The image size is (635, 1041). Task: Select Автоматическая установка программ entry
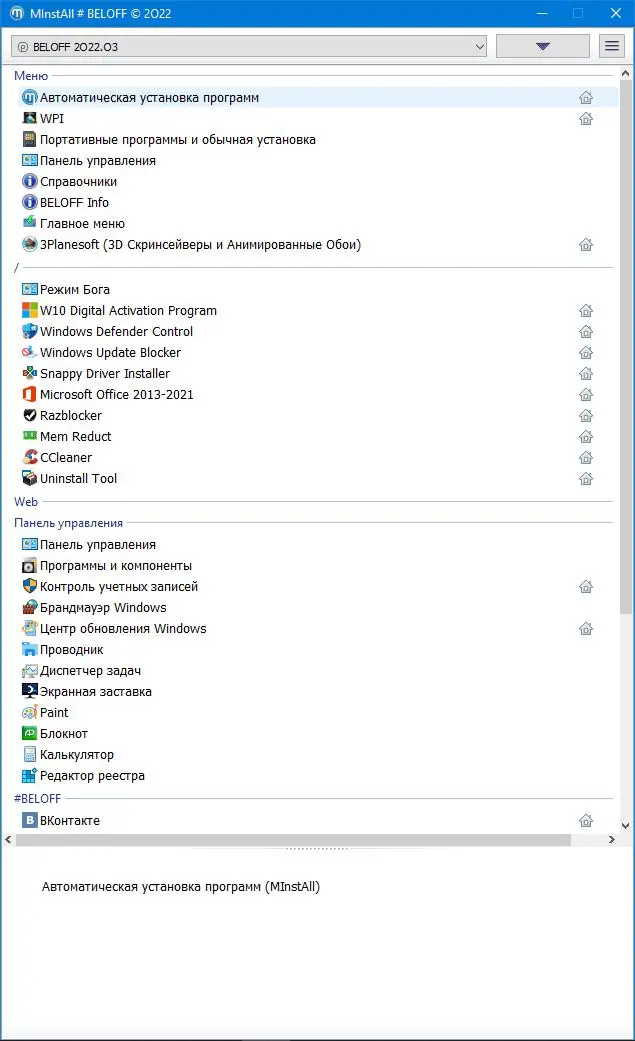(x=149, y=98)
